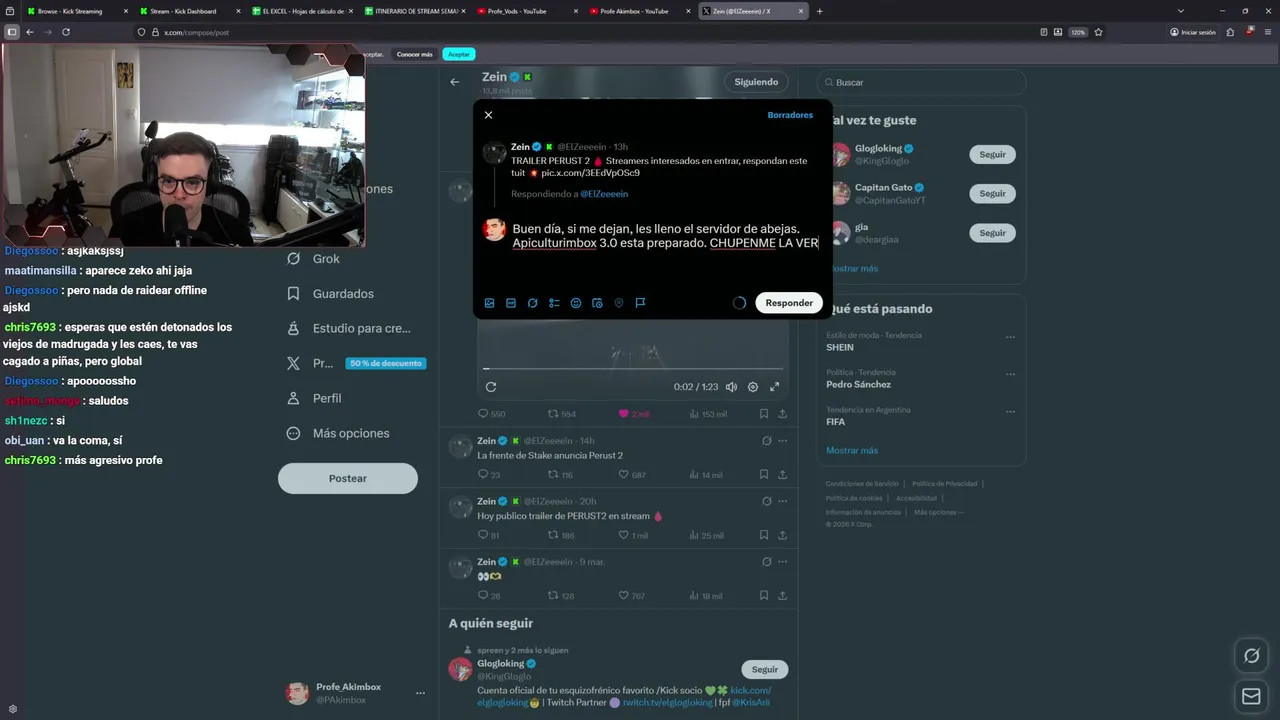Click the Buscar search field
Screen dimensions: 1280x720
pyautogui.click(x=922, y=82)
